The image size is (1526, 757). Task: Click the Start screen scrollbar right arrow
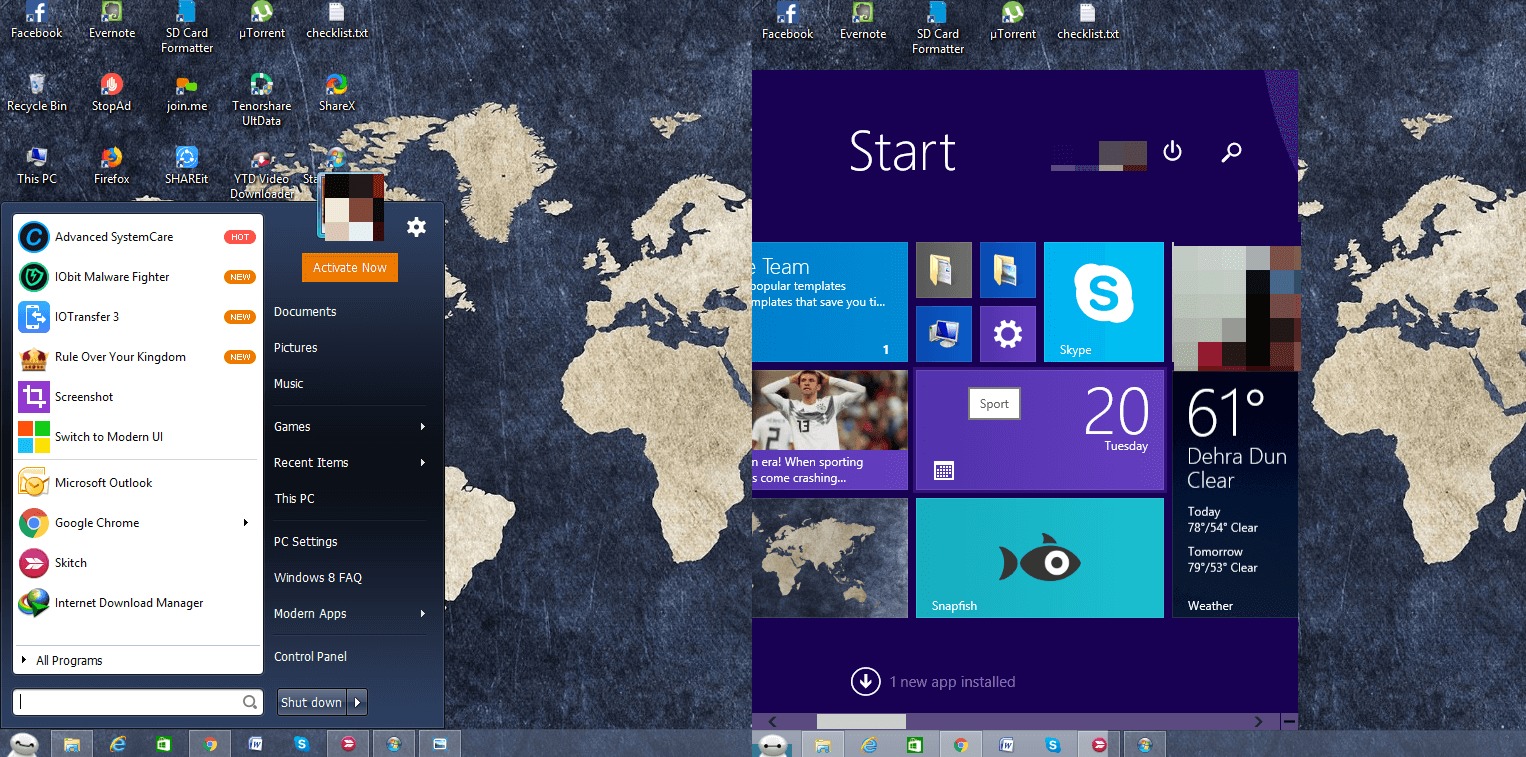(x=1260, y=722)
